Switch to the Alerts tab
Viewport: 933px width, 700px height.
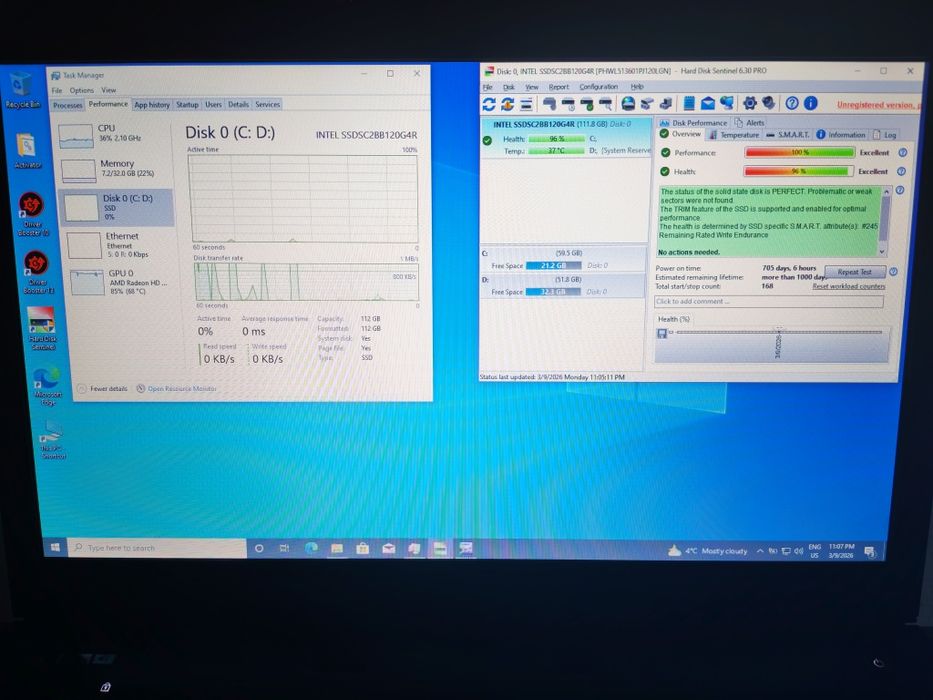pos(750,123)
